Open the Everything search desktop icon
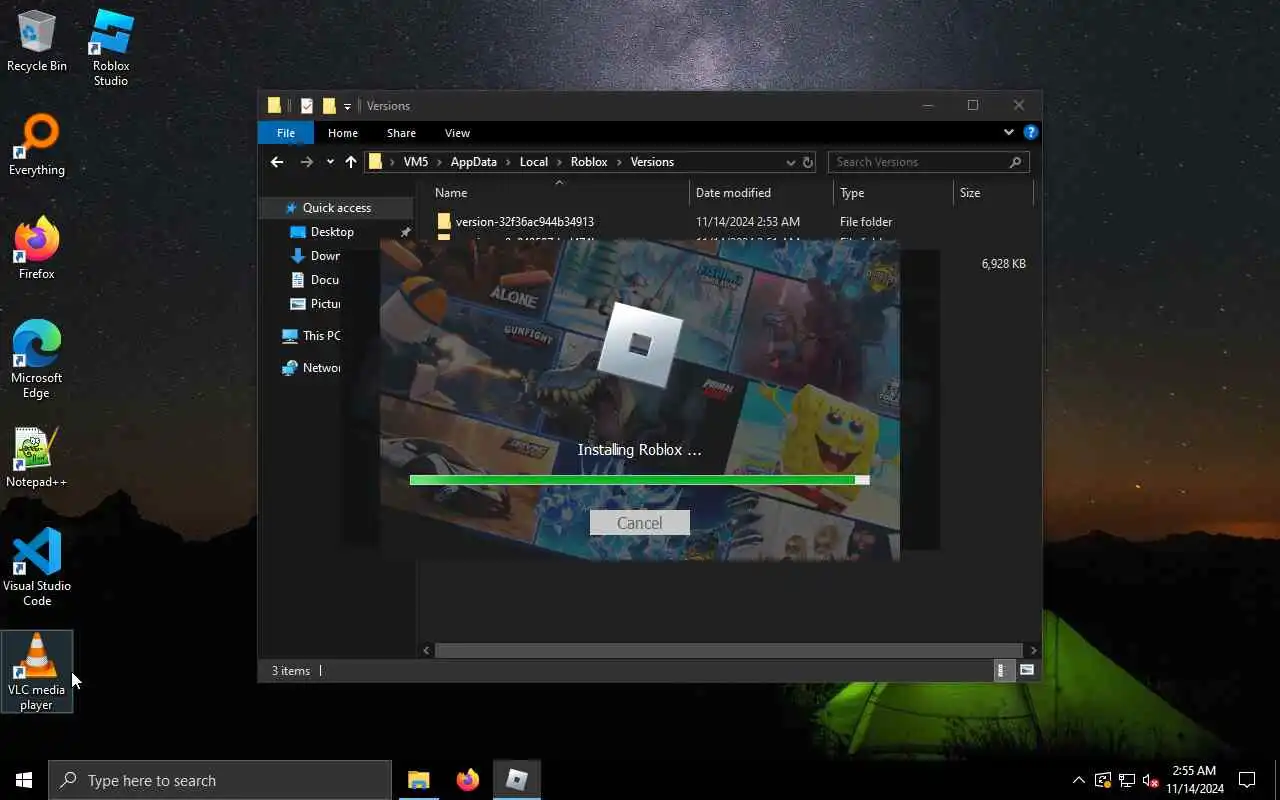This screenshot has height=800, width=1280. tap(37, 146)
